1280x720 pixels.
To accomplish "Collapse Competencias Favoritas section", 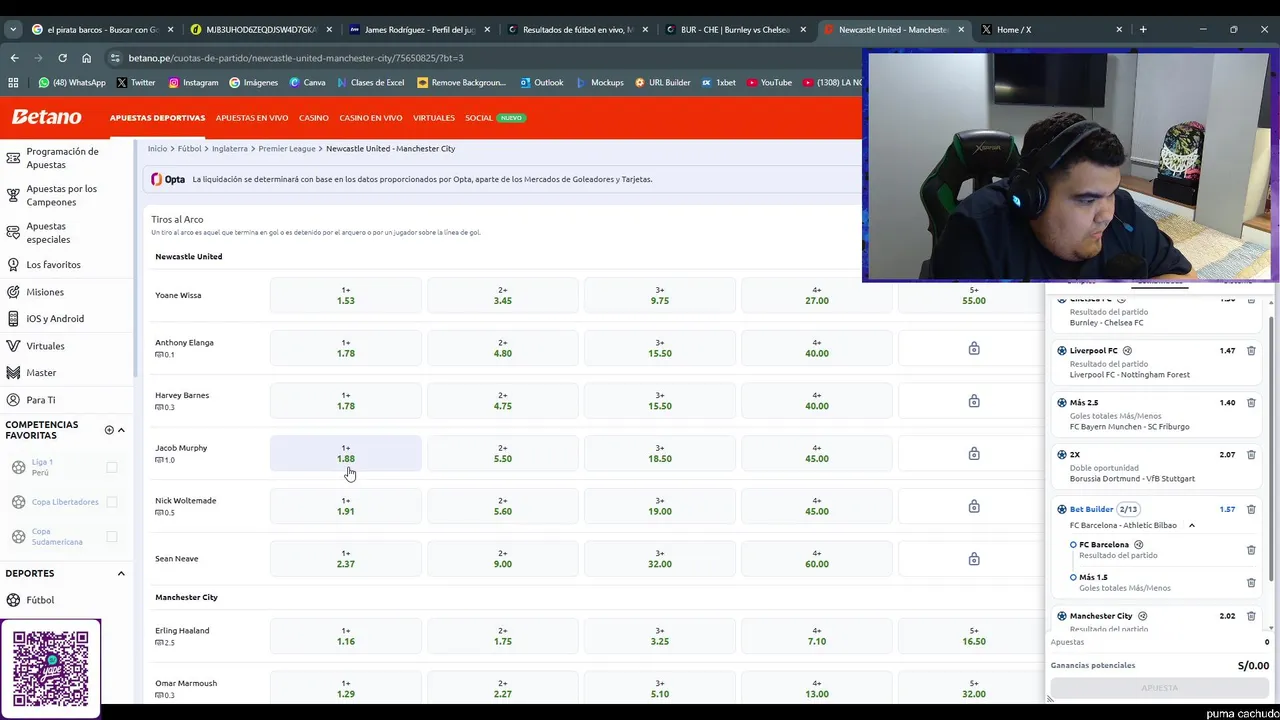I will click(x=121, y=430).
